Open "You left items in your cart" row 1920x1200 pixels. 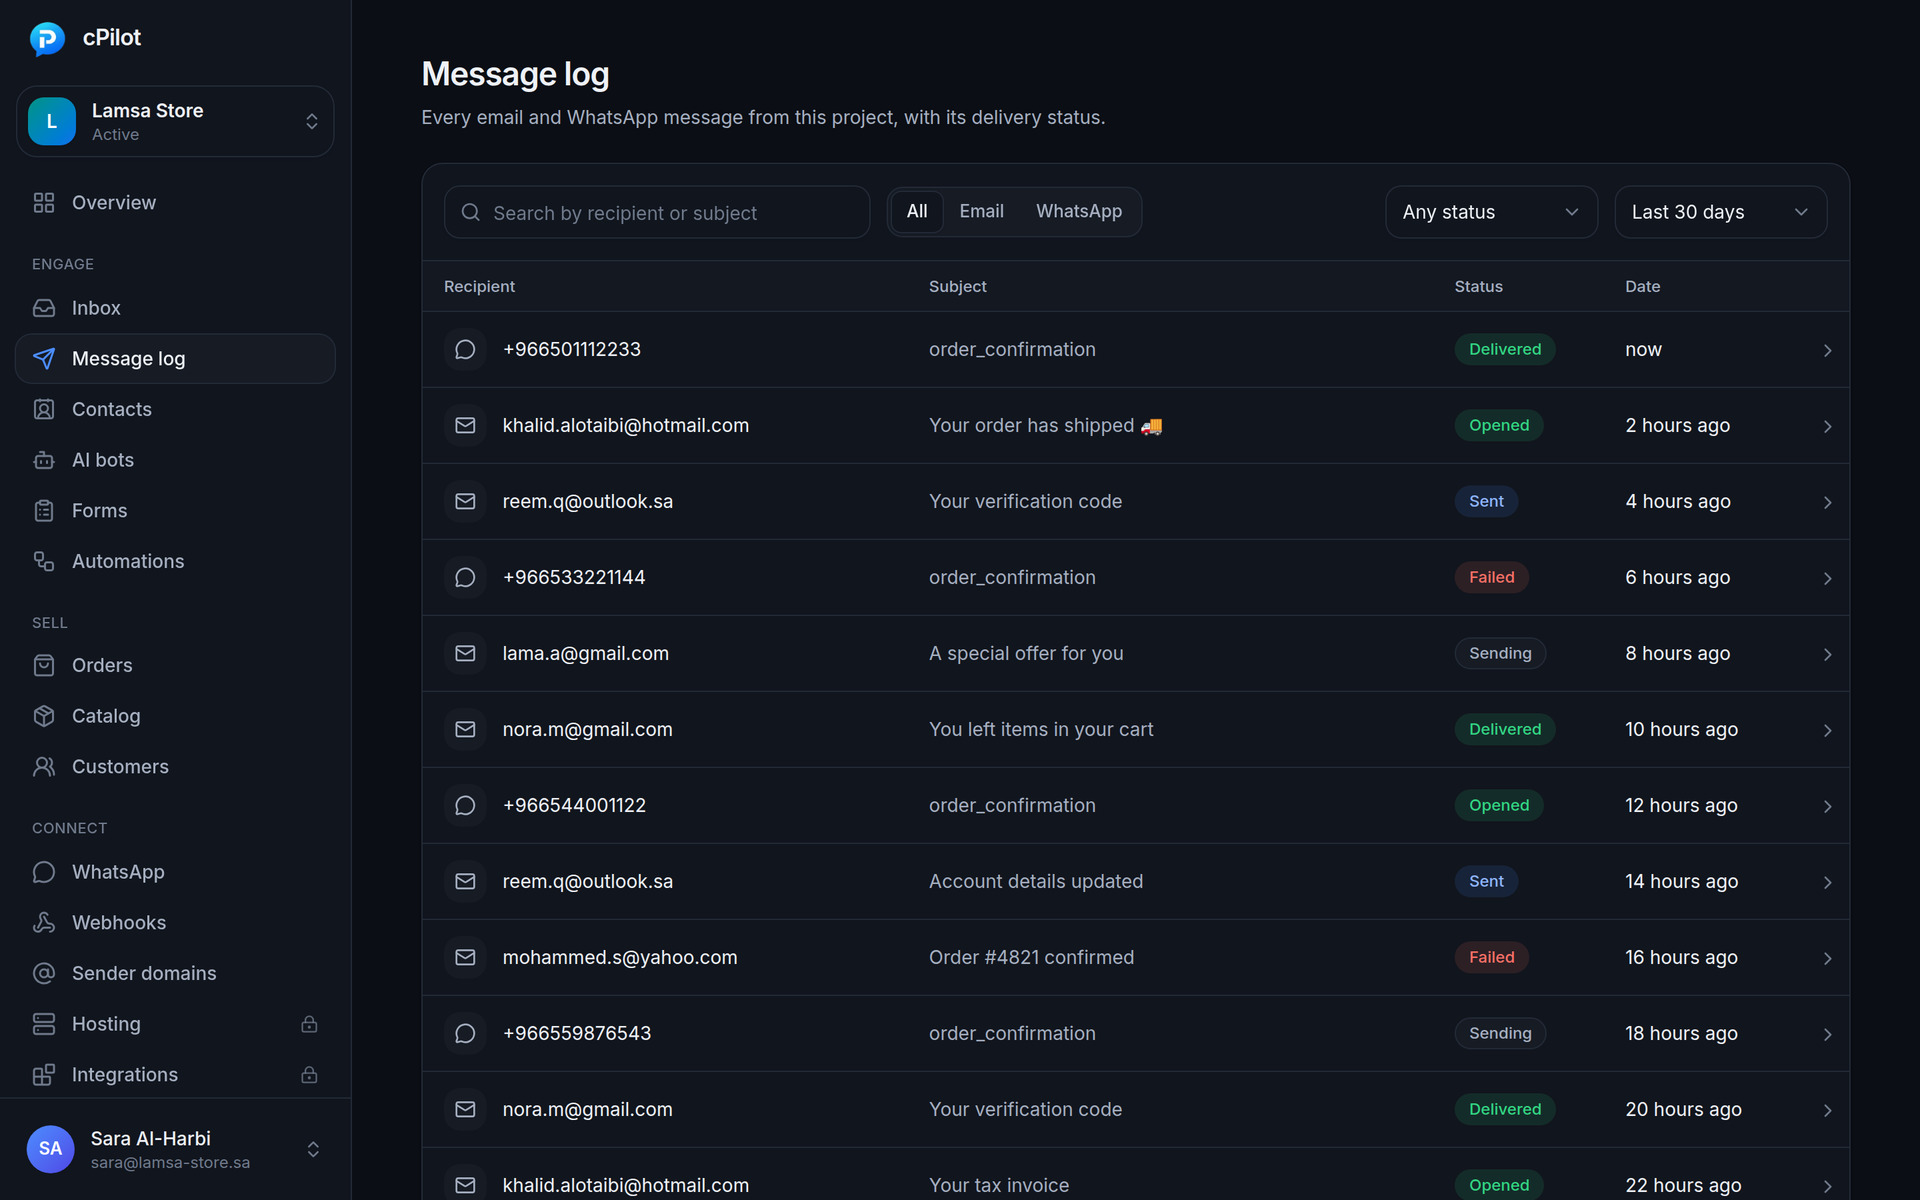[1135, 730]
